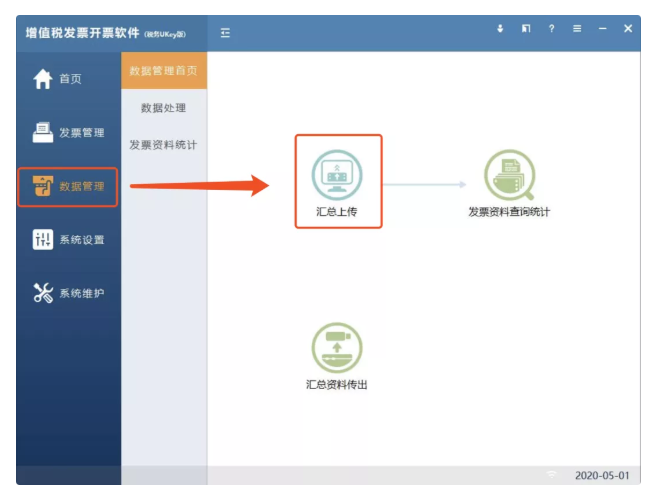The width and height of the screenshot is (650, 491).
Task: Open 发票资料查询统计 invoice query icon
Action: coord(509,175)
